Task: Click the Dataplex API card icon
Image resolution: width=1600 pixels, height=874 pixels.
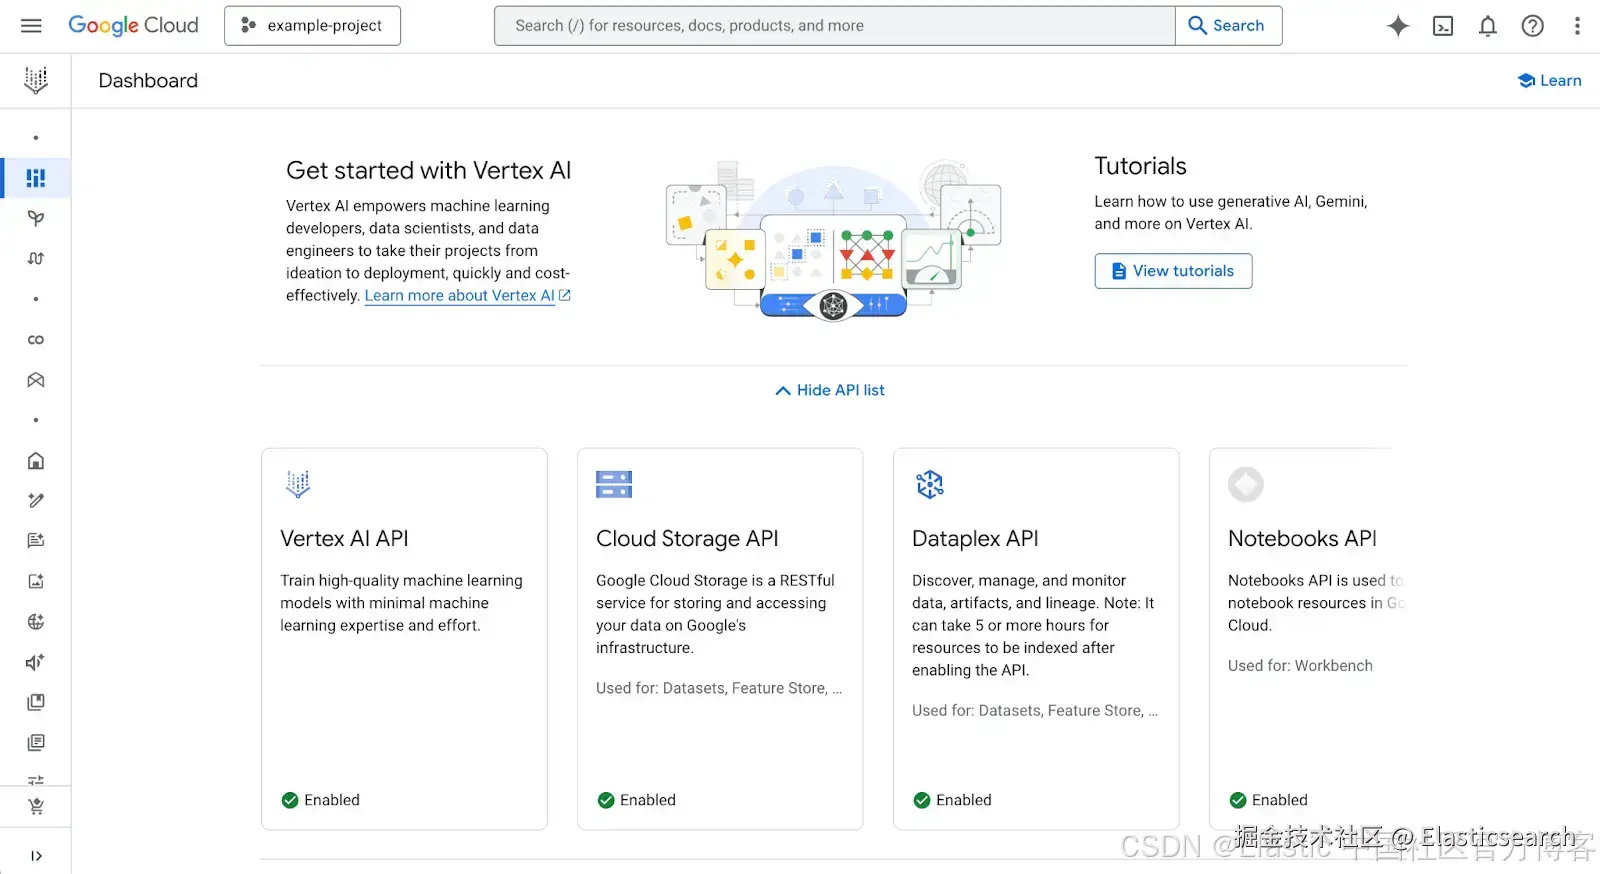Action: click(930, 484)
